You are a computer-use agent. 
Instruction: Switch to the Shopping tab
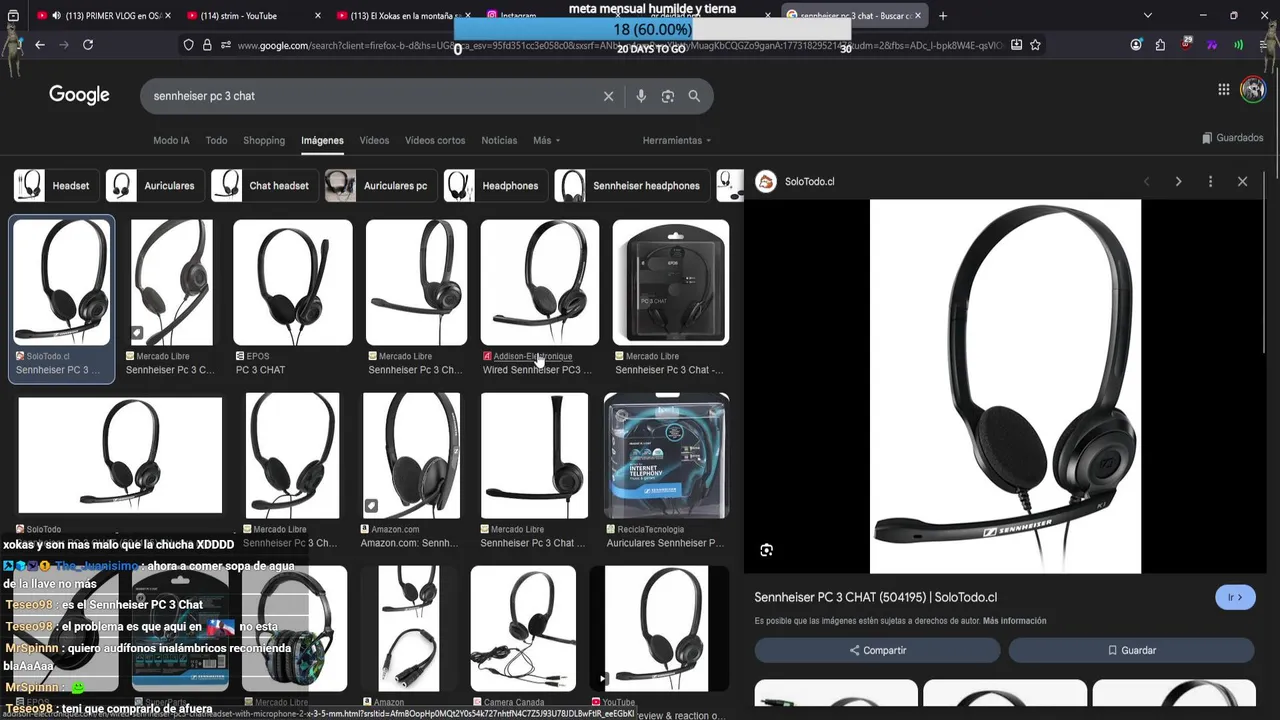(264, 141)
